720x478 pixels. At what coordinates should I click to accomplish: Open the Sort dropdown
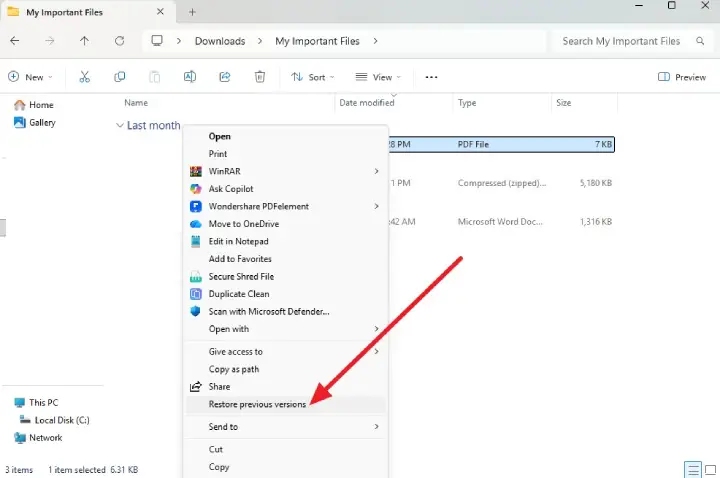[313, 77]
